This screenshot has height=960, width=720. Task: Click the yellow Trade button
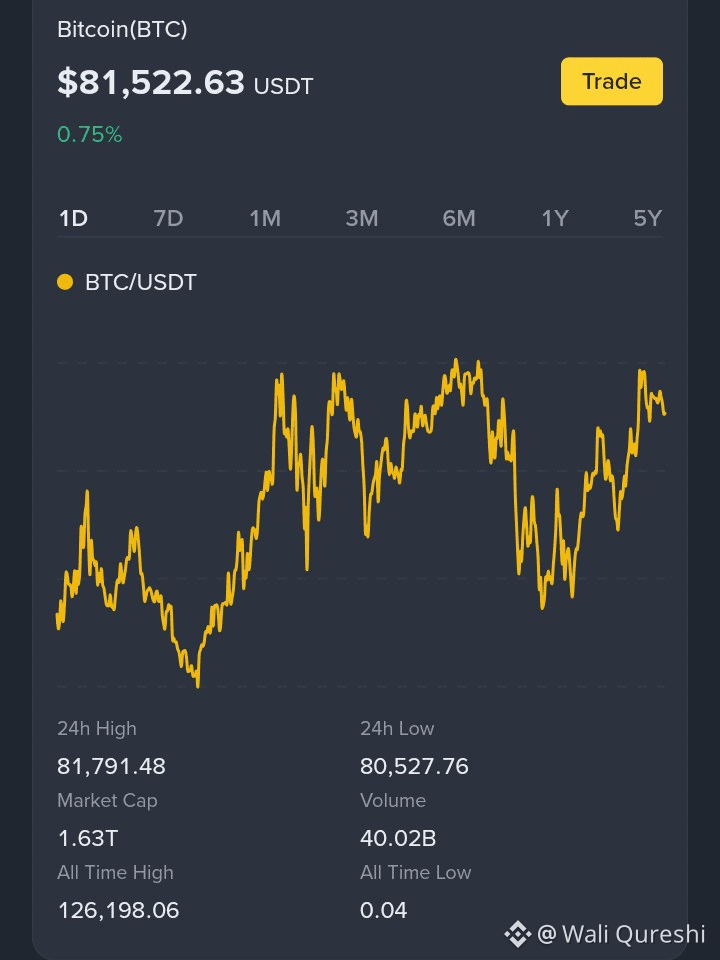pyautogui.click(x=612, y=81)
